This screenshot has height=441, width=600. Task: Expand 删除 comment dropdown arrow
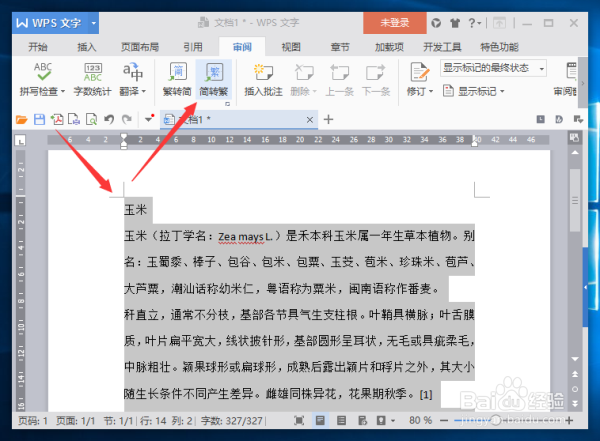(315, 91)
